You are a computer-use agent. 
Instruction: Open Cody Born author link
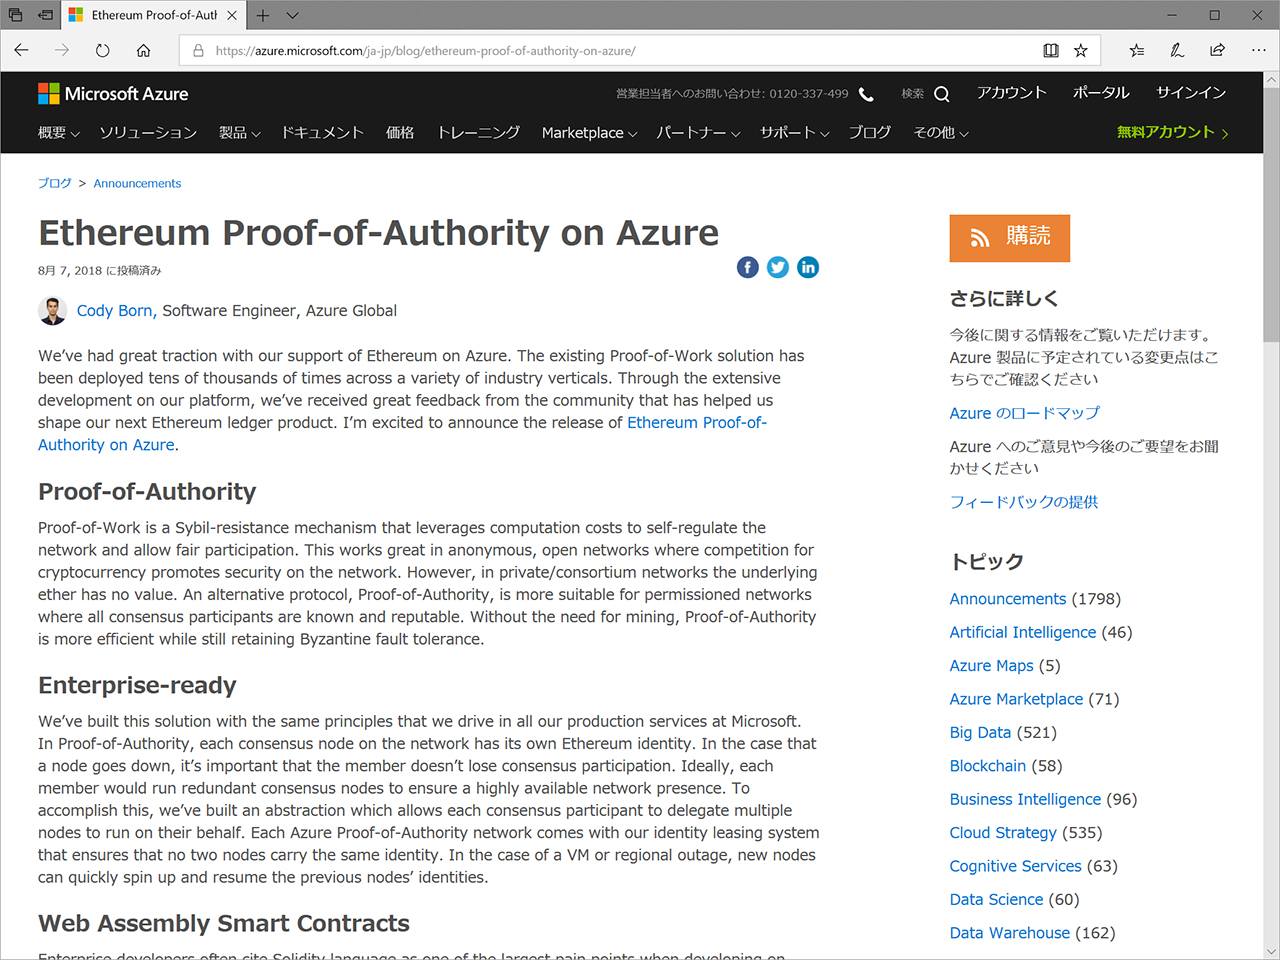tap(115, 311)
